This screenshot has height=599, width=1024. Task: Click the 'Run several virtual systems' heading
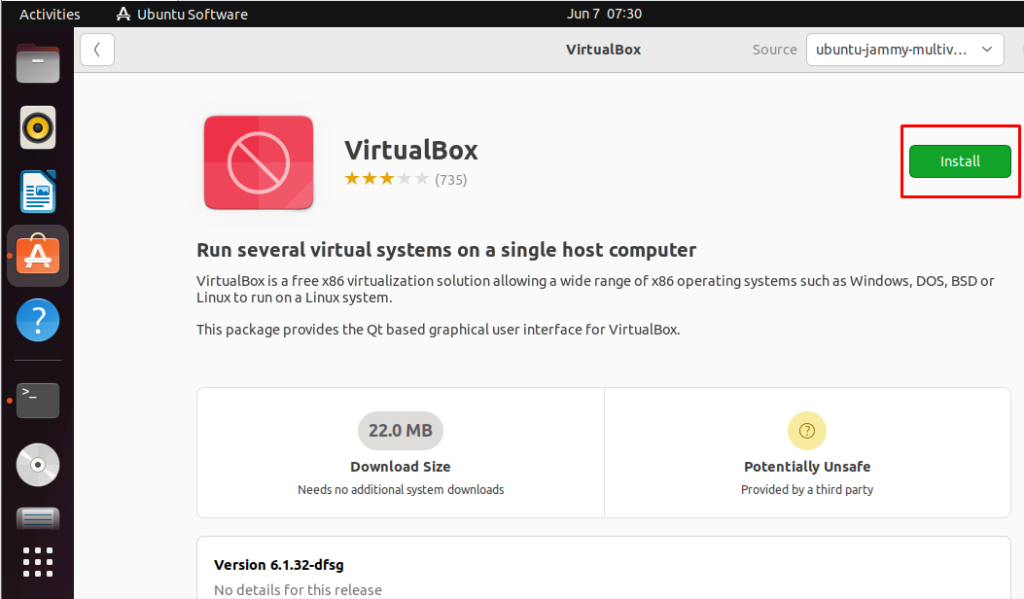coord(446,250)
